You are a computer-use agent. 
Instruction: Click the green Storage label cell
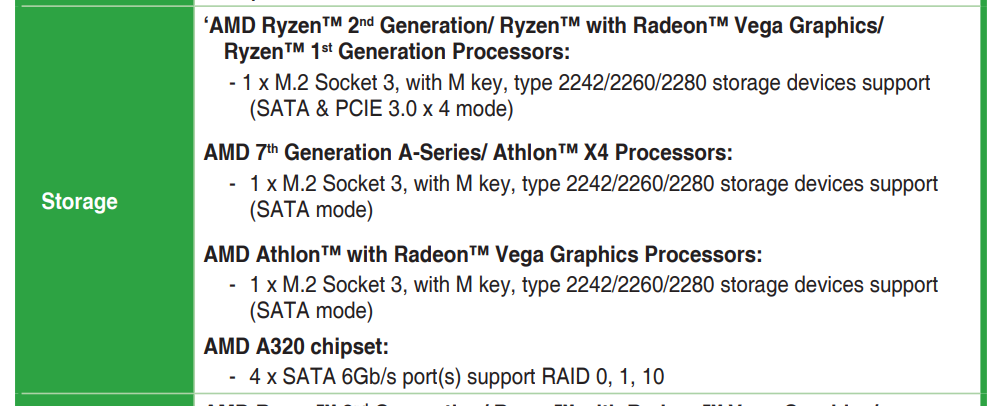point(80,202)
